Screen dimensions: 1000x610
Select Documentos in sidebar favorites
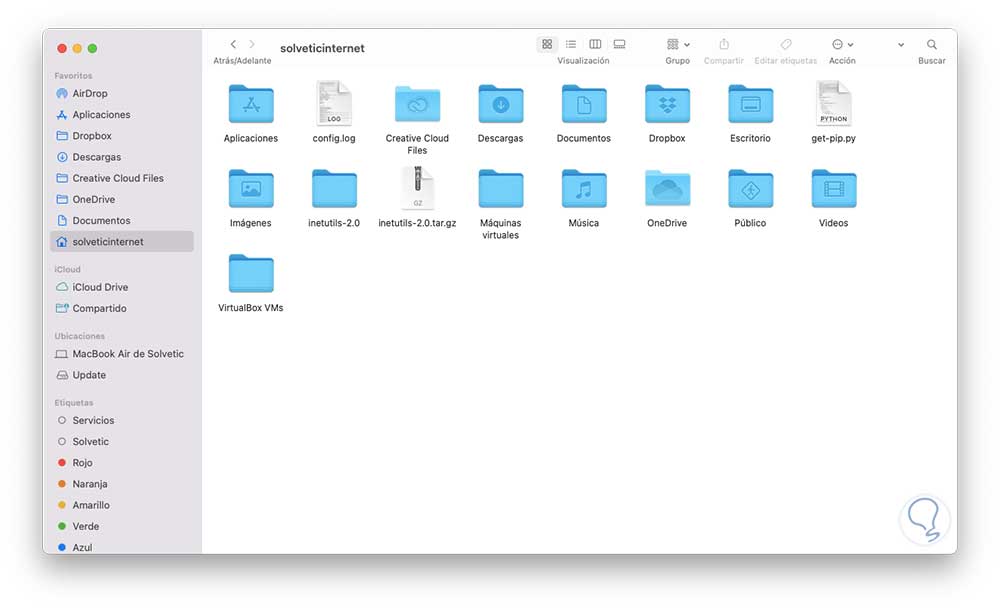coord(122,220)
